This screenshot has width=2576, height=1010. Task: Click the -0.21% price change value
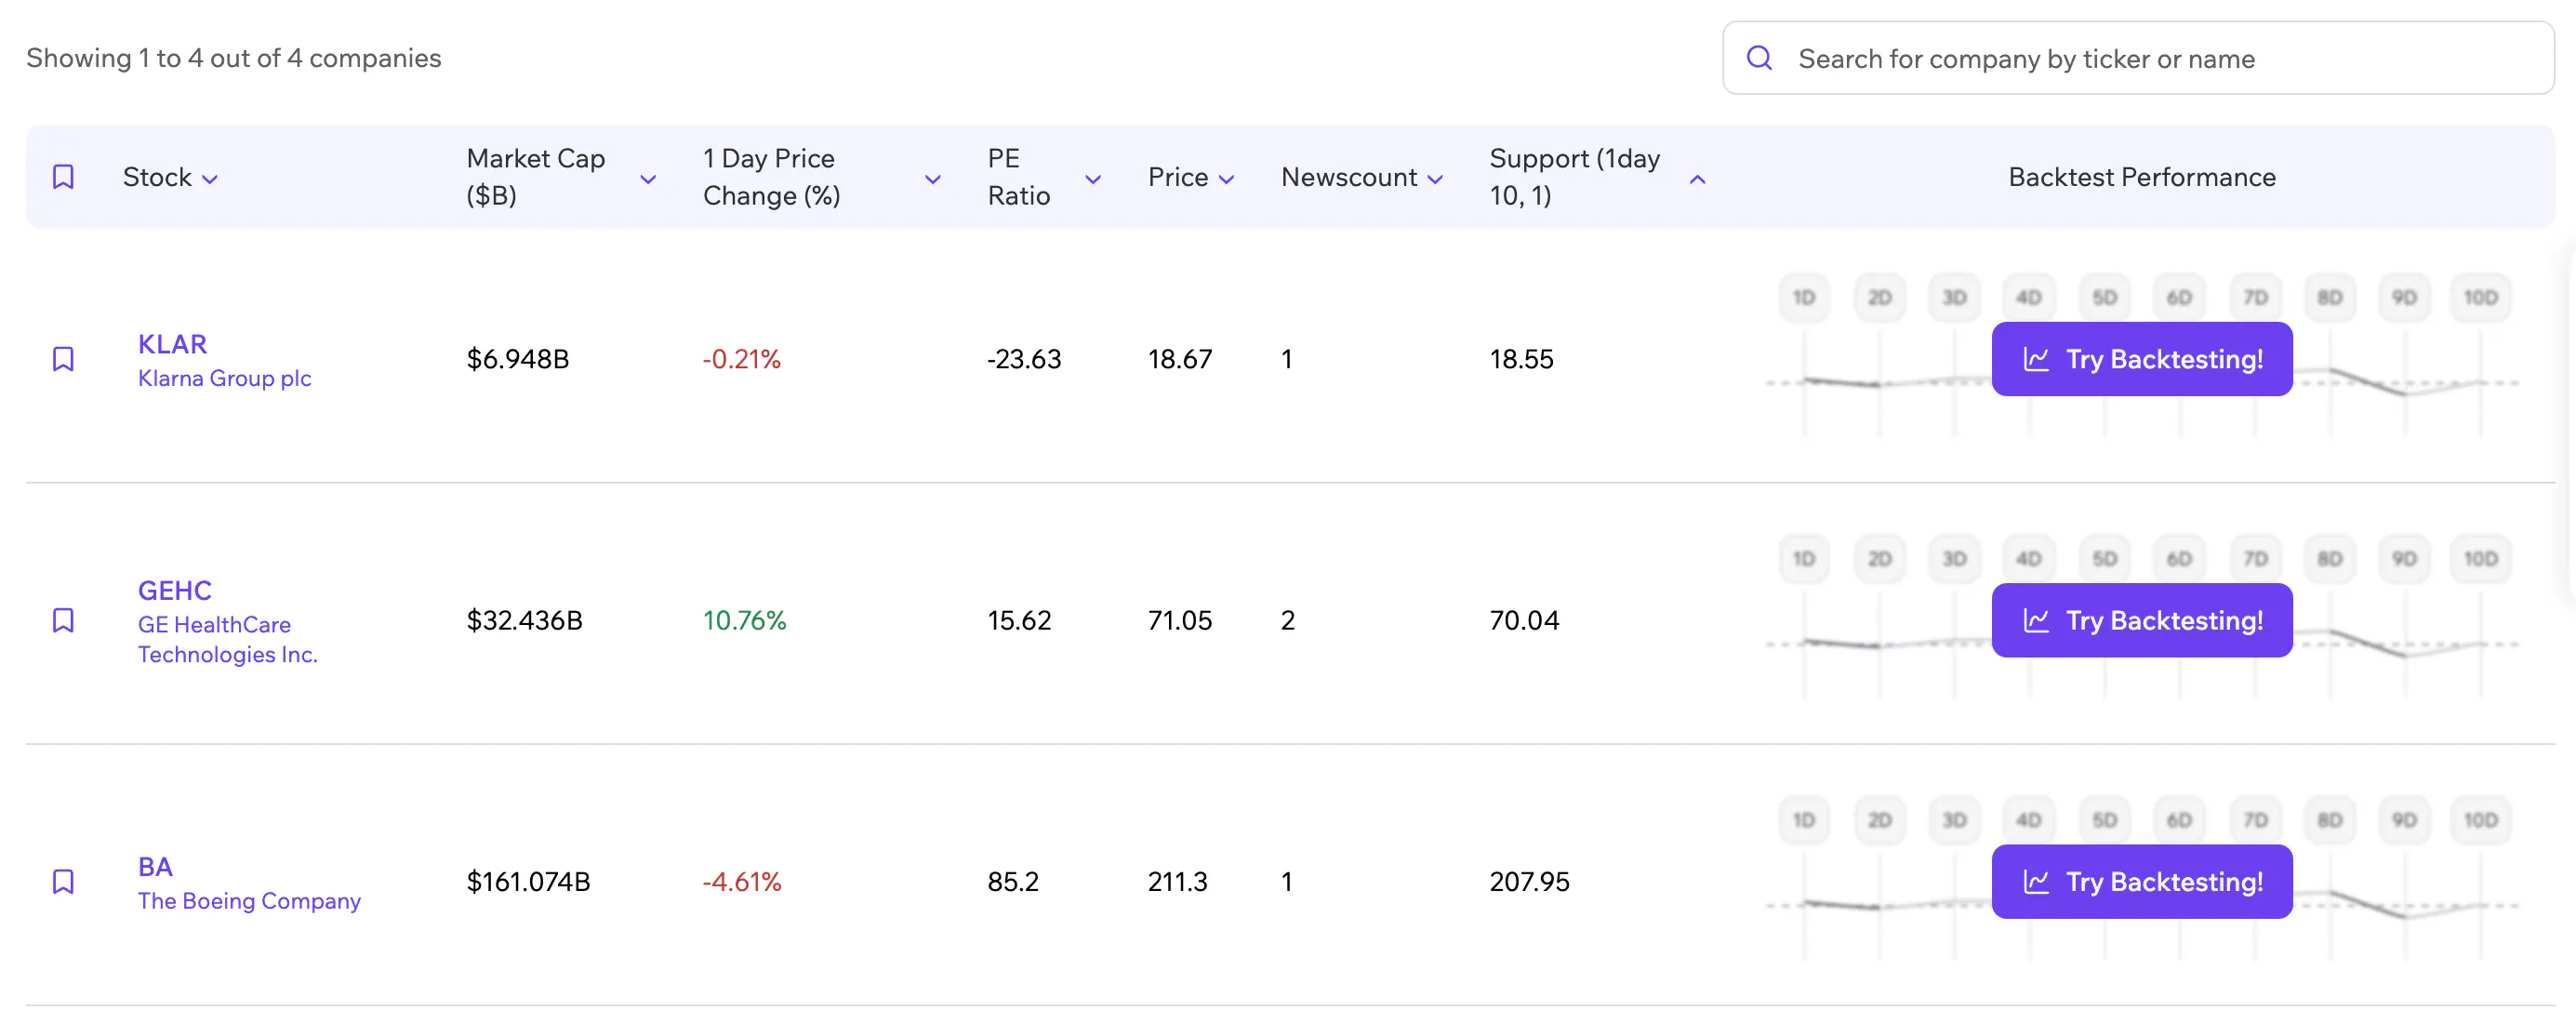tap(741, 359)
